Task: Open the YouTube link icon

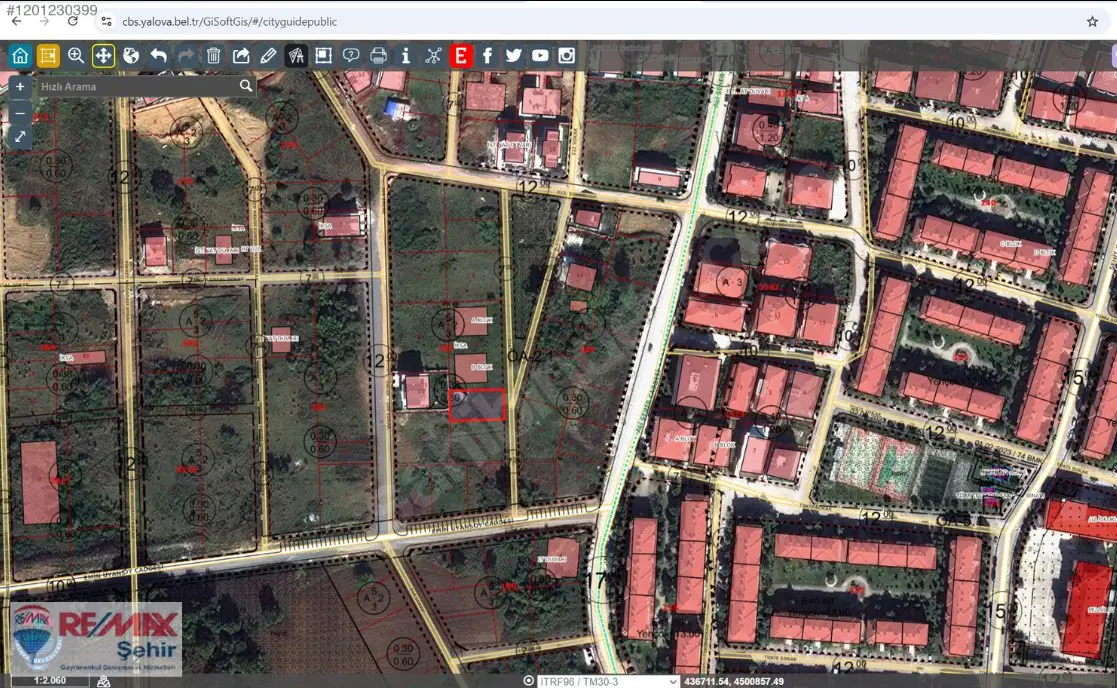Action: click(x=540, y=56)
